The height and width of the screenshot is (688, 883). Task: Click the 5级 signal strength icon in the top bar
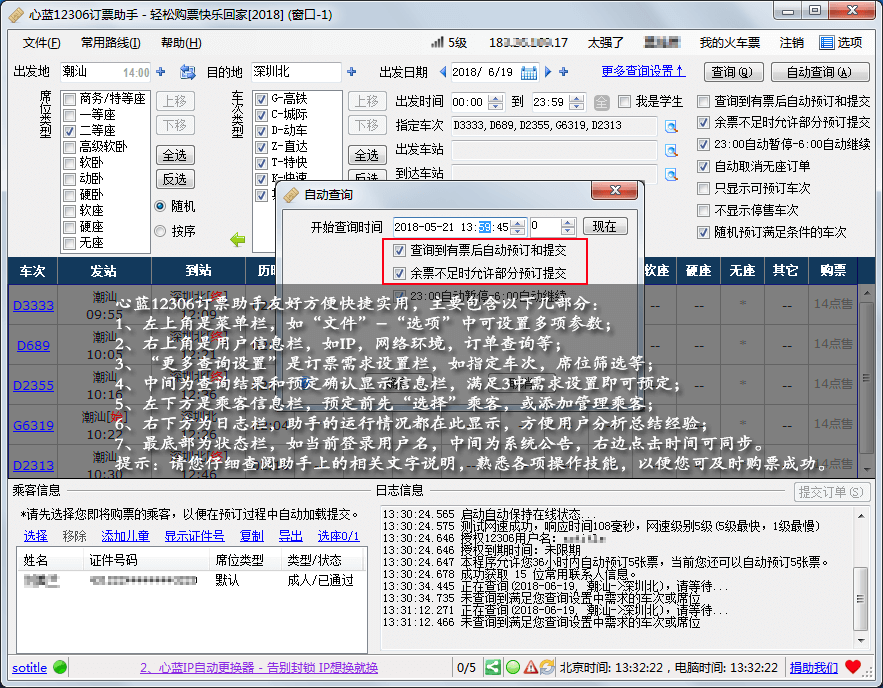pos(440,42)
